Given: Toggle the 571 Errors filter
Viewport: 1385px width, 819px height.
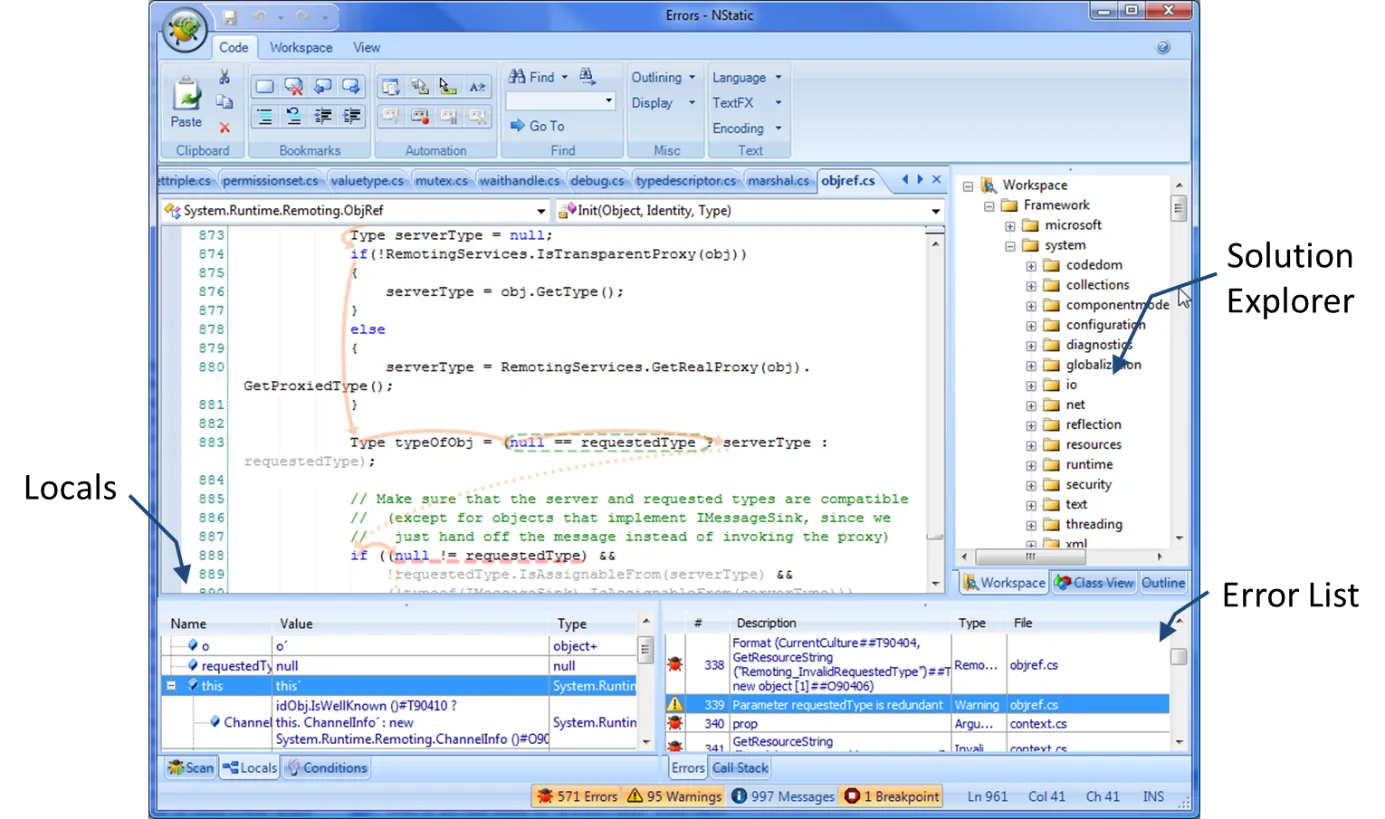Looking at the screenshot, I should [x=577, y=796].
